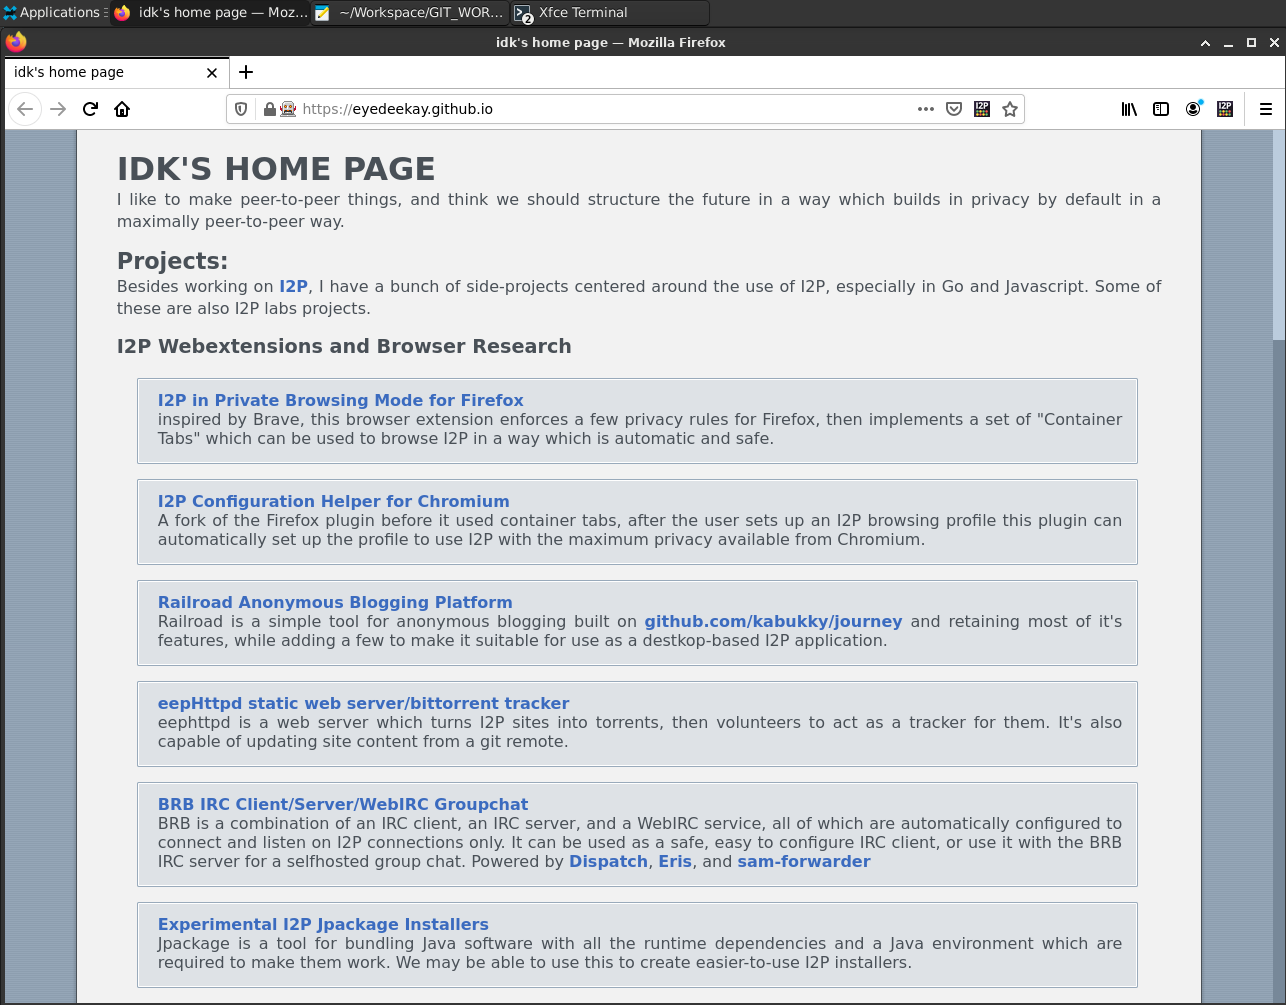
Task: Bookmark this page with the star
Action: [x=1010, y=109]
